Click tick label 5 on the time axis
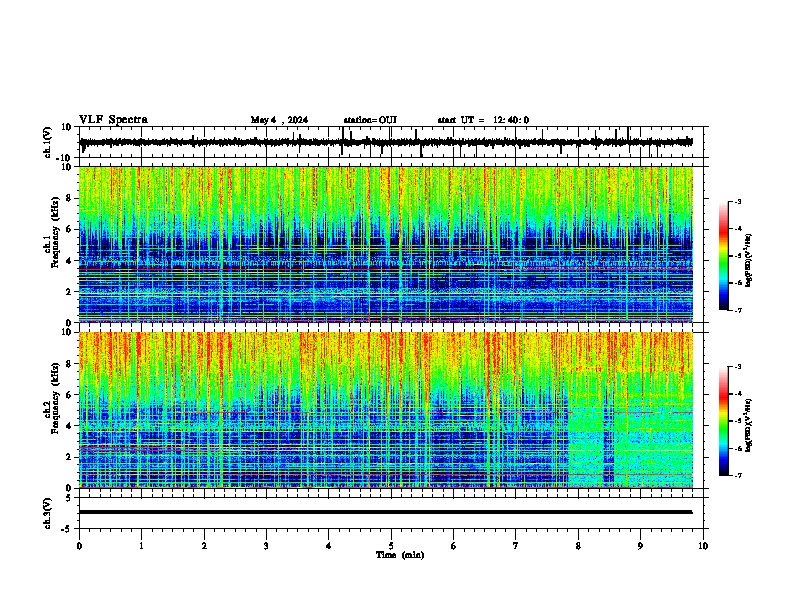Screen dimensions: 792x612 391,546
